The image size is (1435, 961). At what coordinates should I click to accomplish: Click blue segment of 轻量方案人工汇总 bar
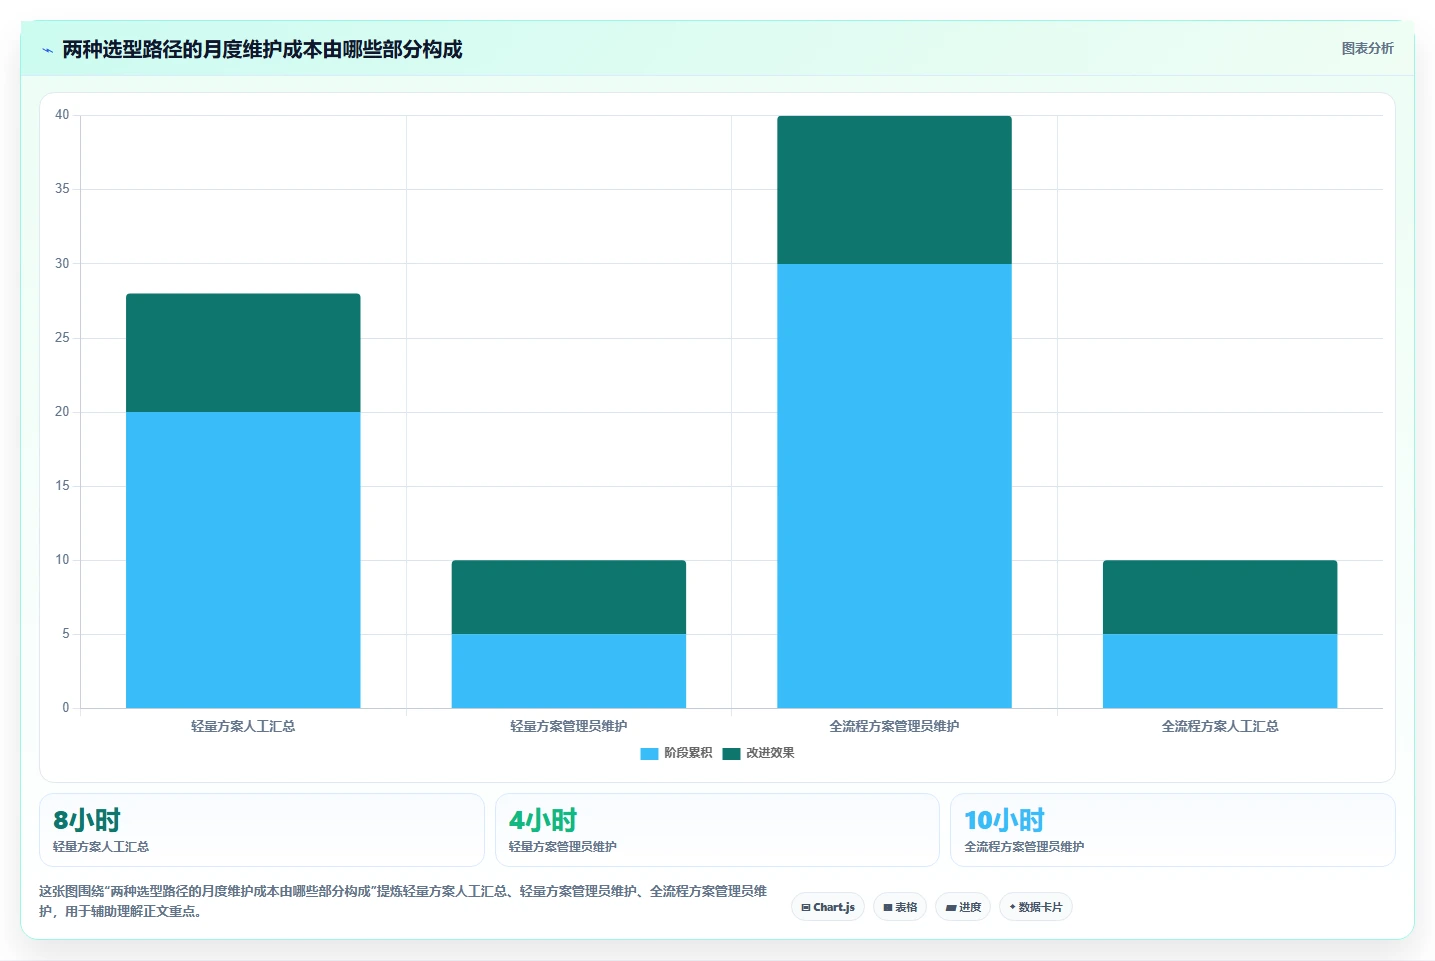[243, 560]
